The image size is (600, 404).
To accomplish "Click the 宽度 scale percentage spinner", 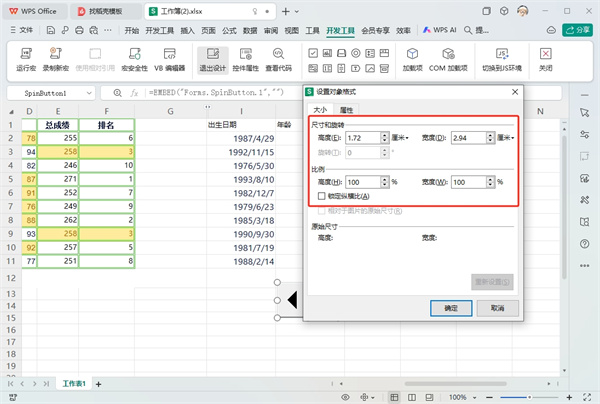I will click(490, 182).
